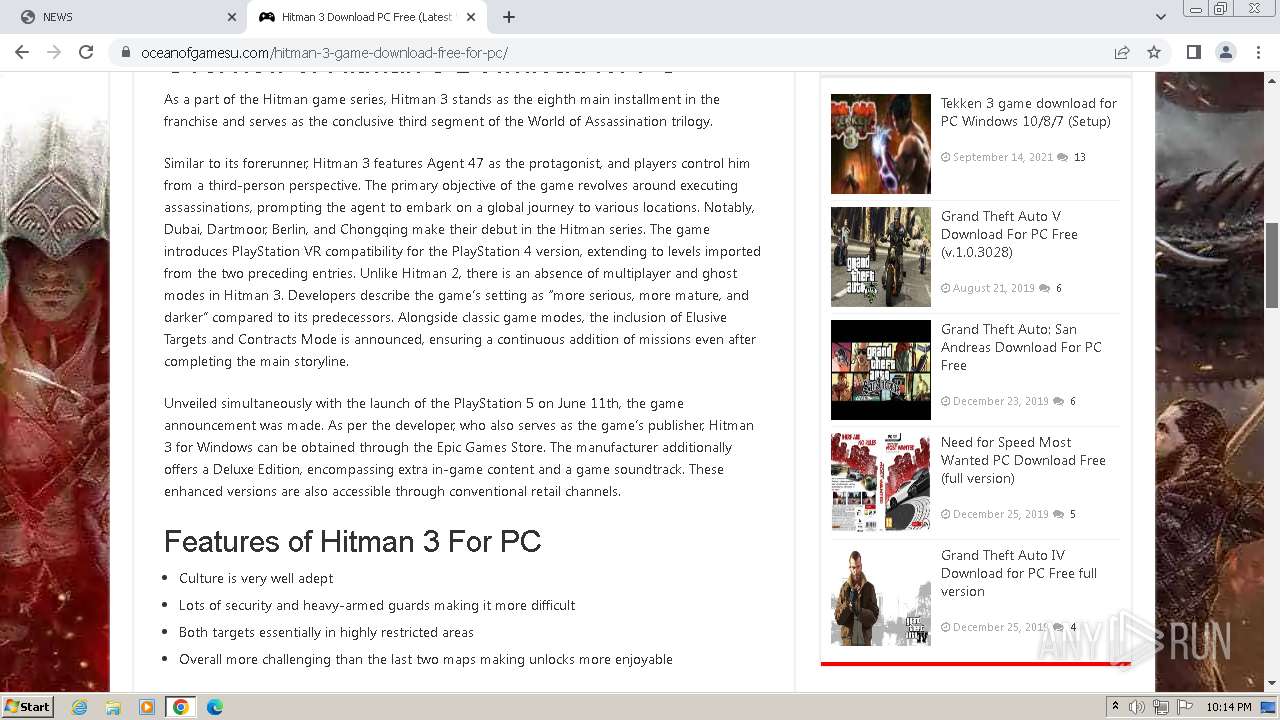Click the taskbar clock showing 10:14 PM
Viewport: 1280px width, 720px height.
1229,707
